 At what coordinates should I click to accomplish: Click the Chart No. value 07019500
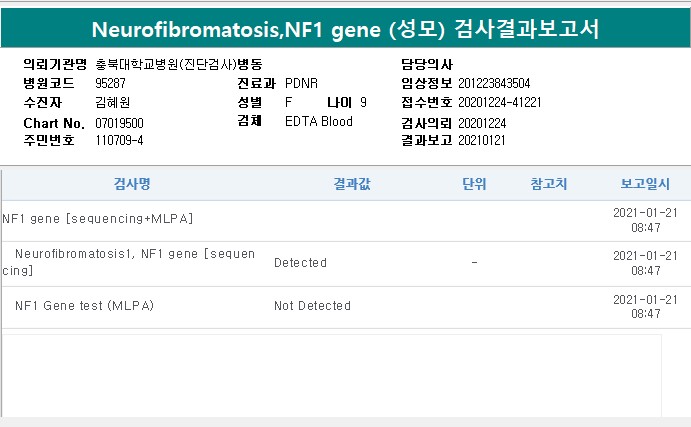119,123
